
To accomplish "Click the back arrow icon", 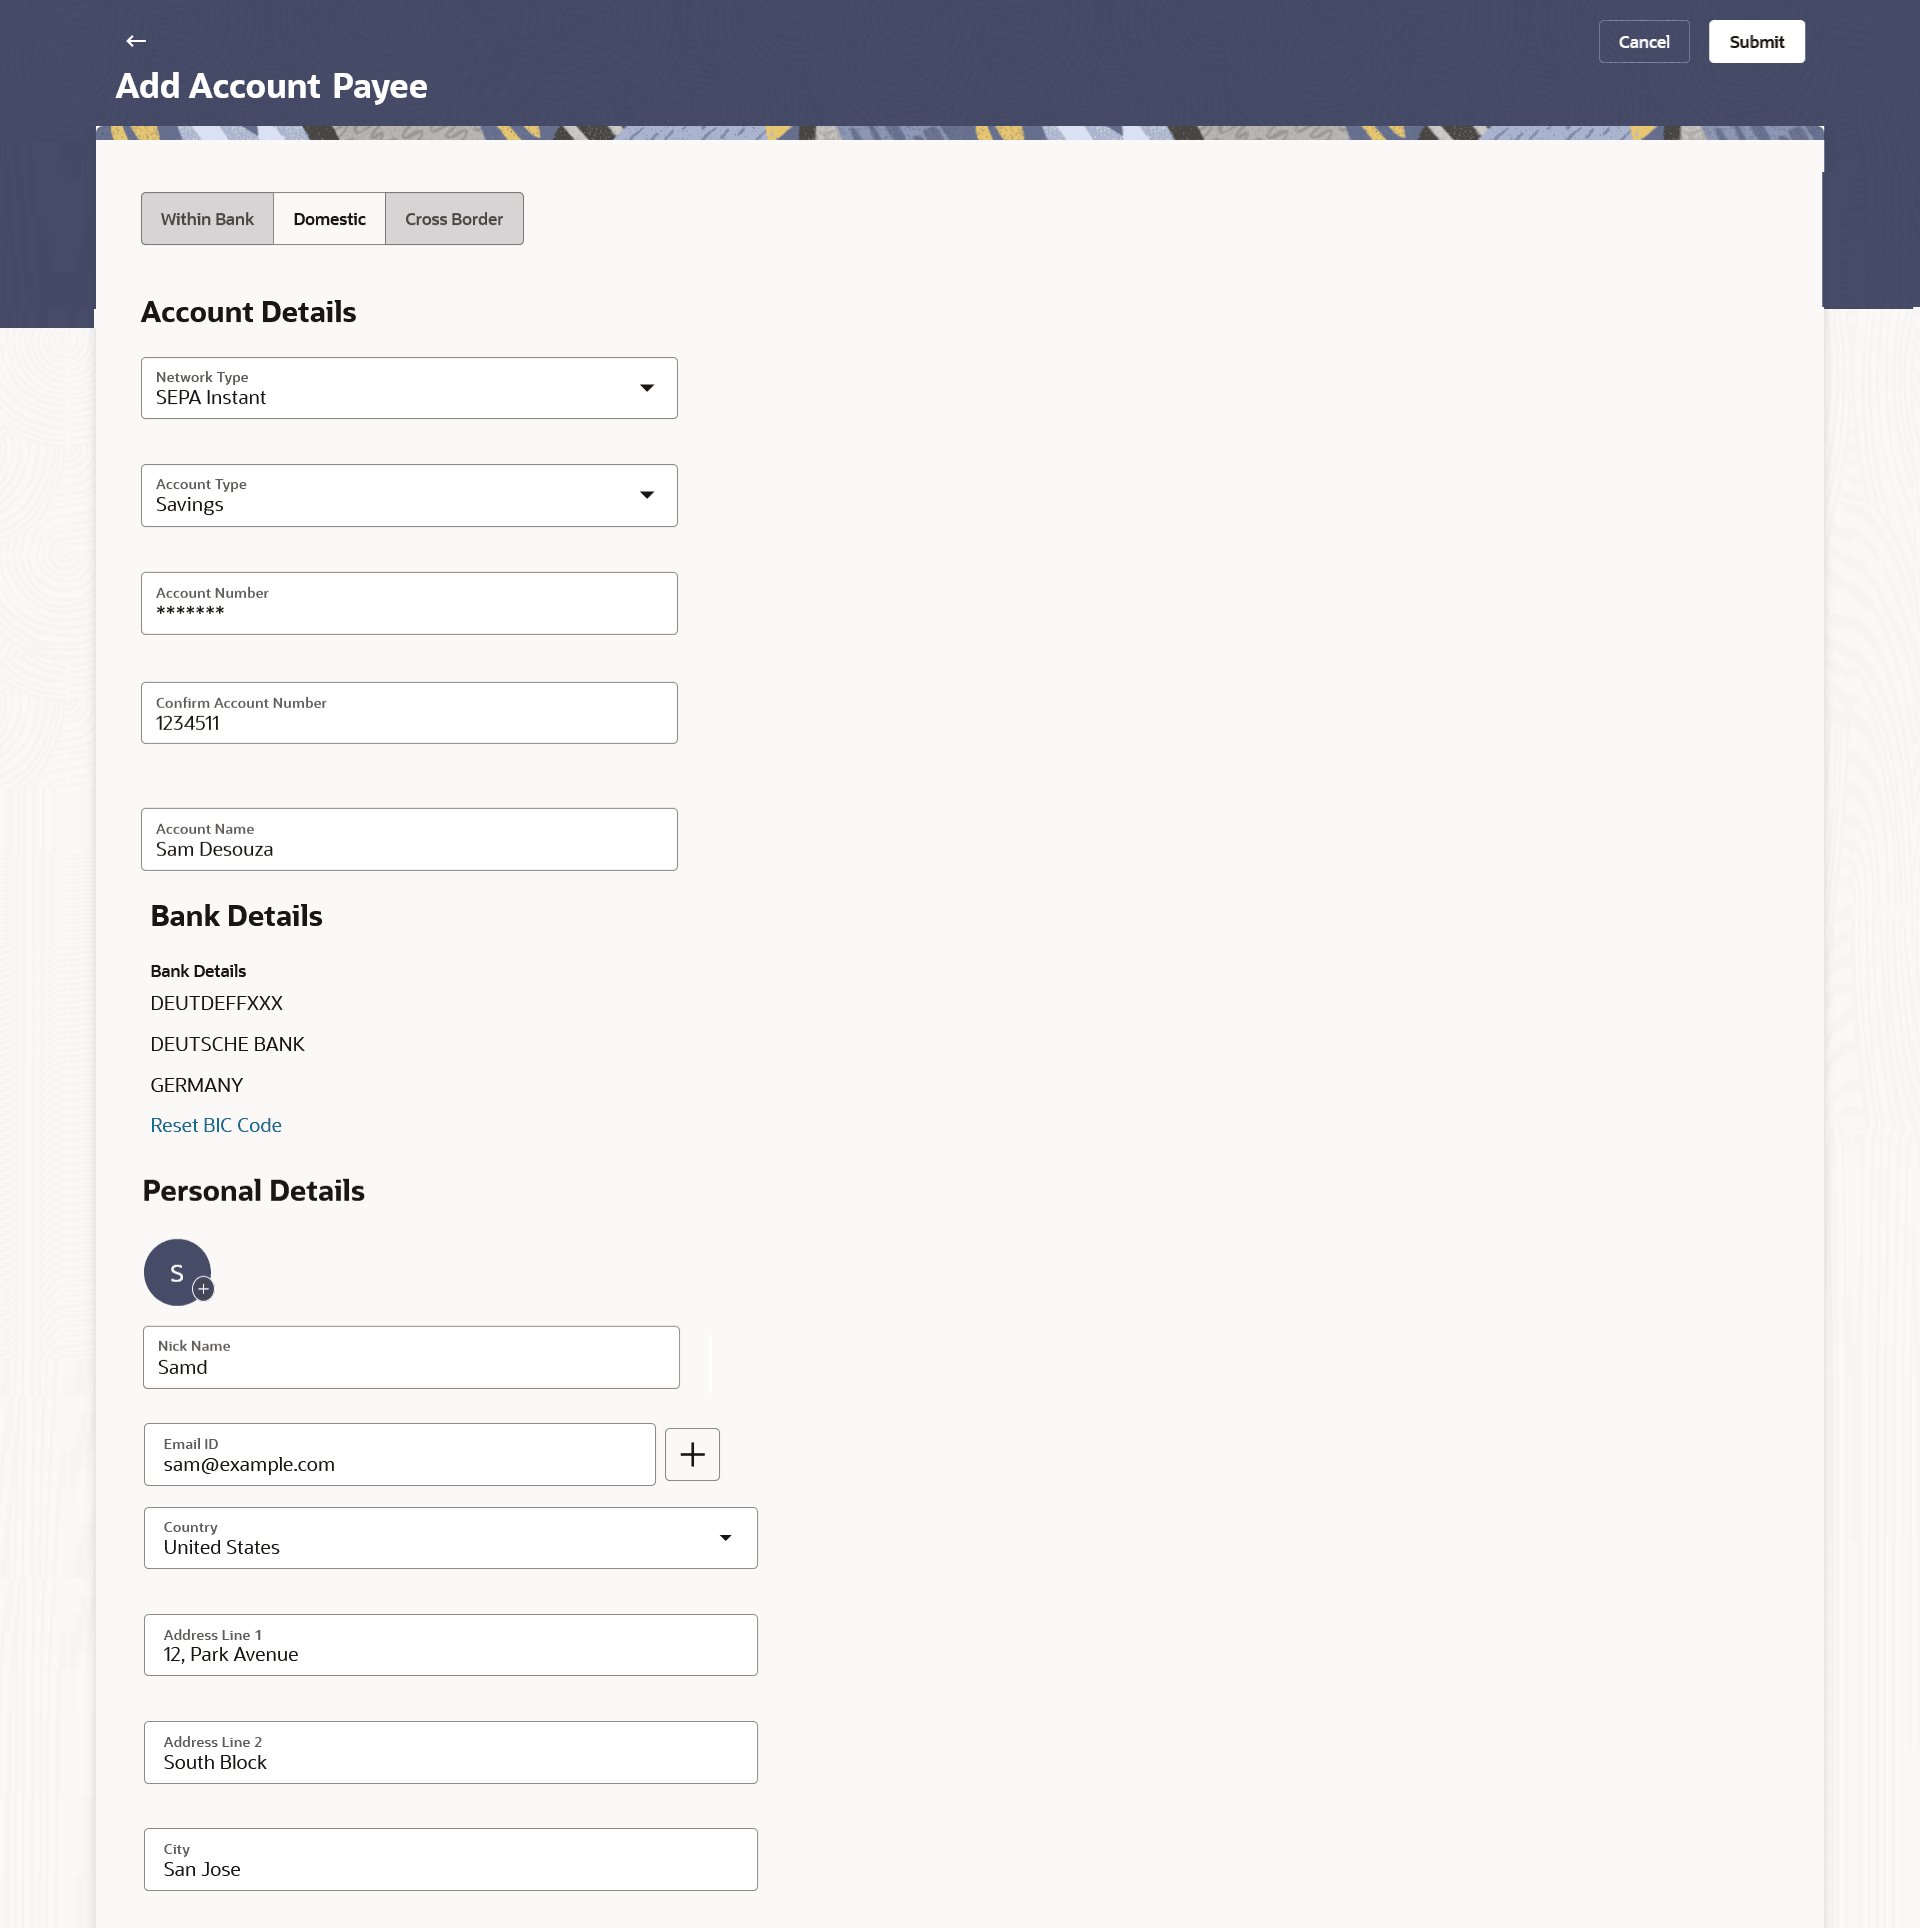I will click(136, 41).
